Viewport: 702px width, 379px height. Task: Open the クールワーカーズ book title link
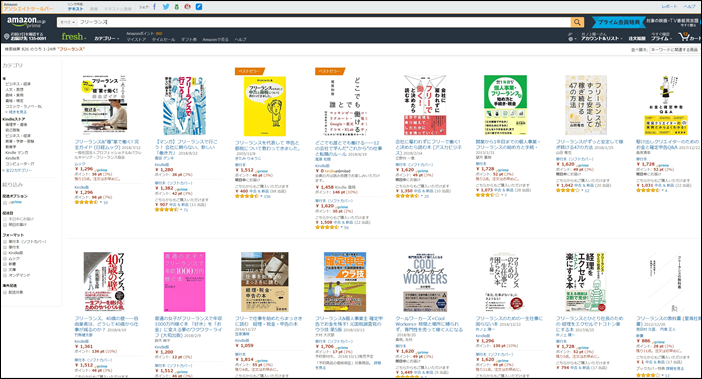coord(429,324)
